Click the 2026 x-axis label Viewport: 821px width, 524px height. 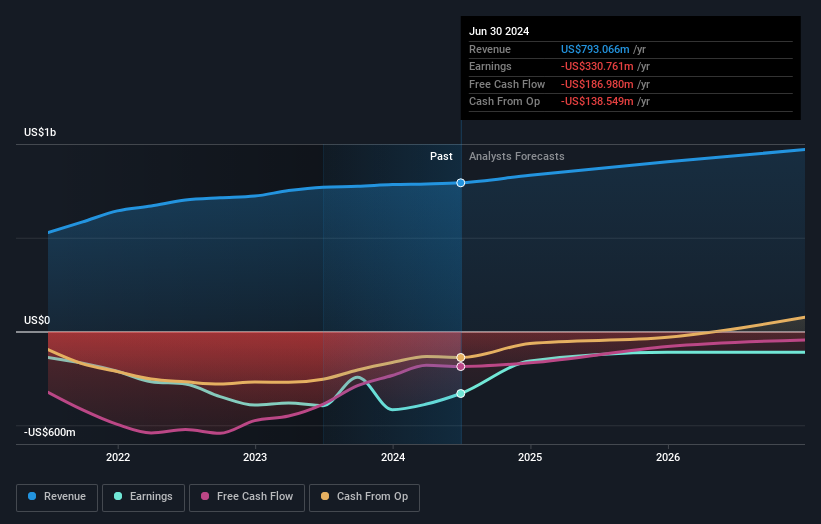pos(668,457)
